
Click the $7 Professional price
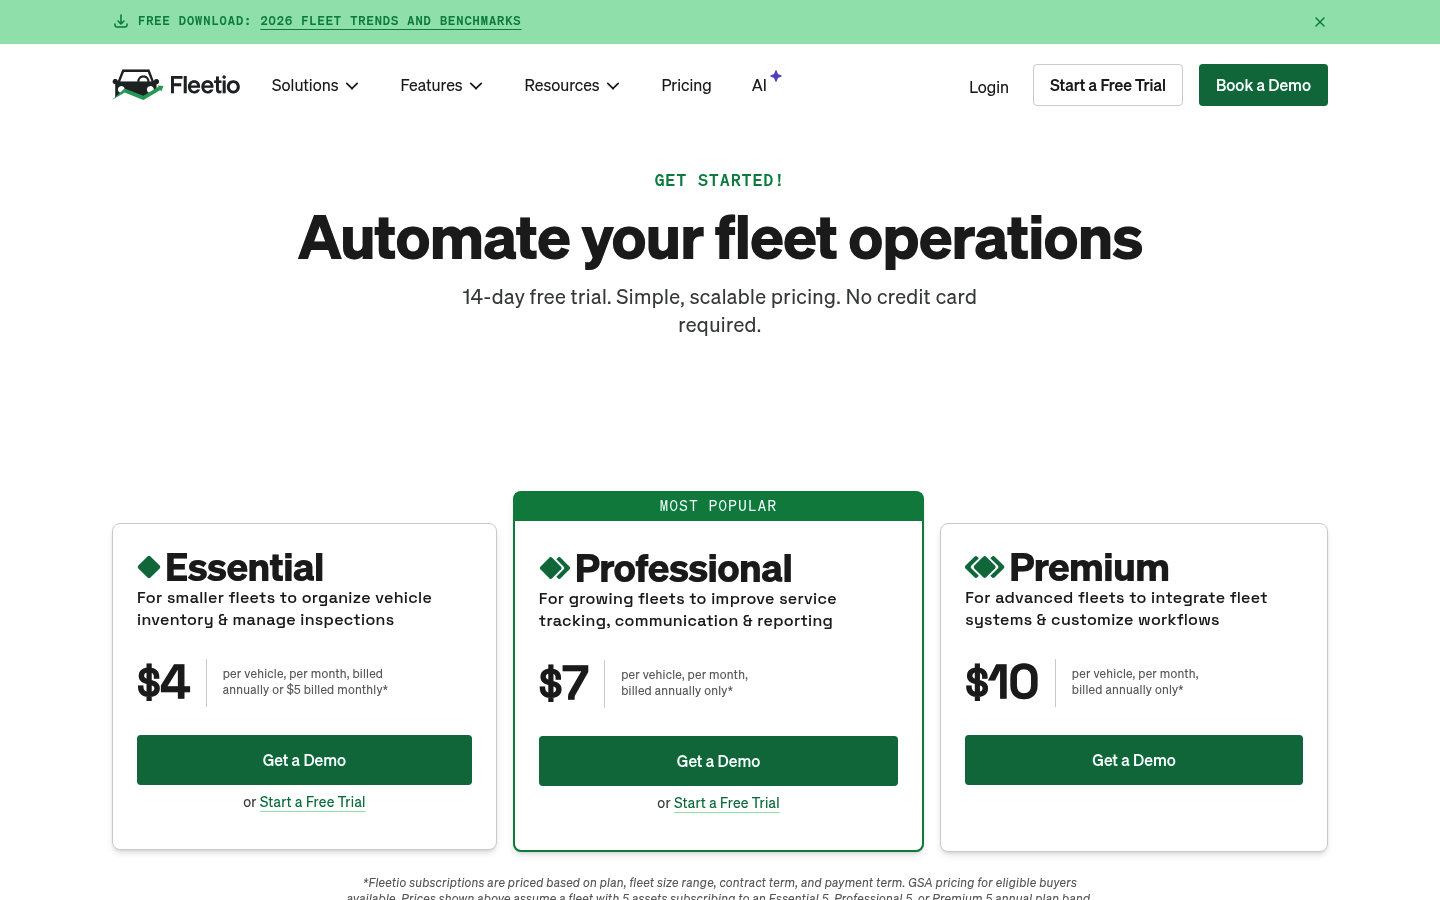tap(564, 683)
